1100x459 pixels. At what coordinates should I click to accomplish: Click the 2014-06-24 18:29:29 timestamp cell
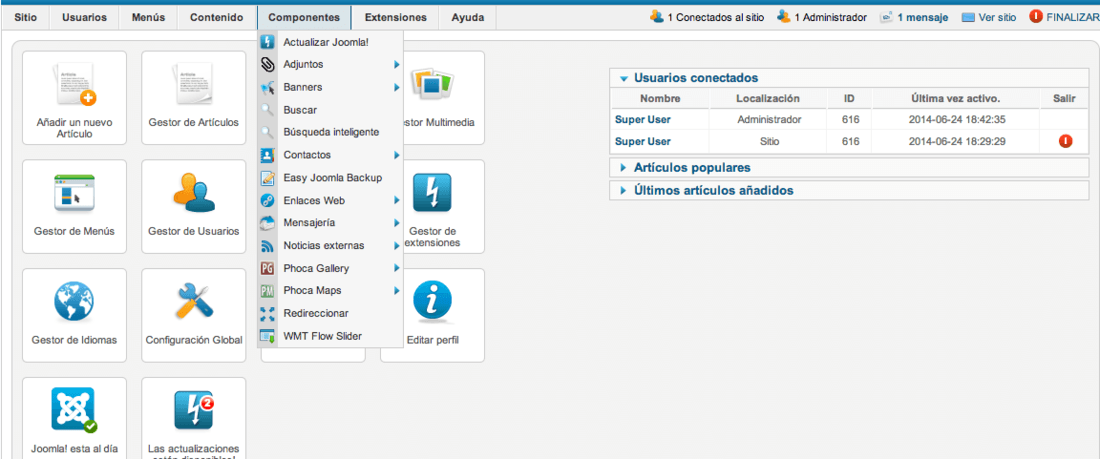pyautogui.click(x=957, y=141)
